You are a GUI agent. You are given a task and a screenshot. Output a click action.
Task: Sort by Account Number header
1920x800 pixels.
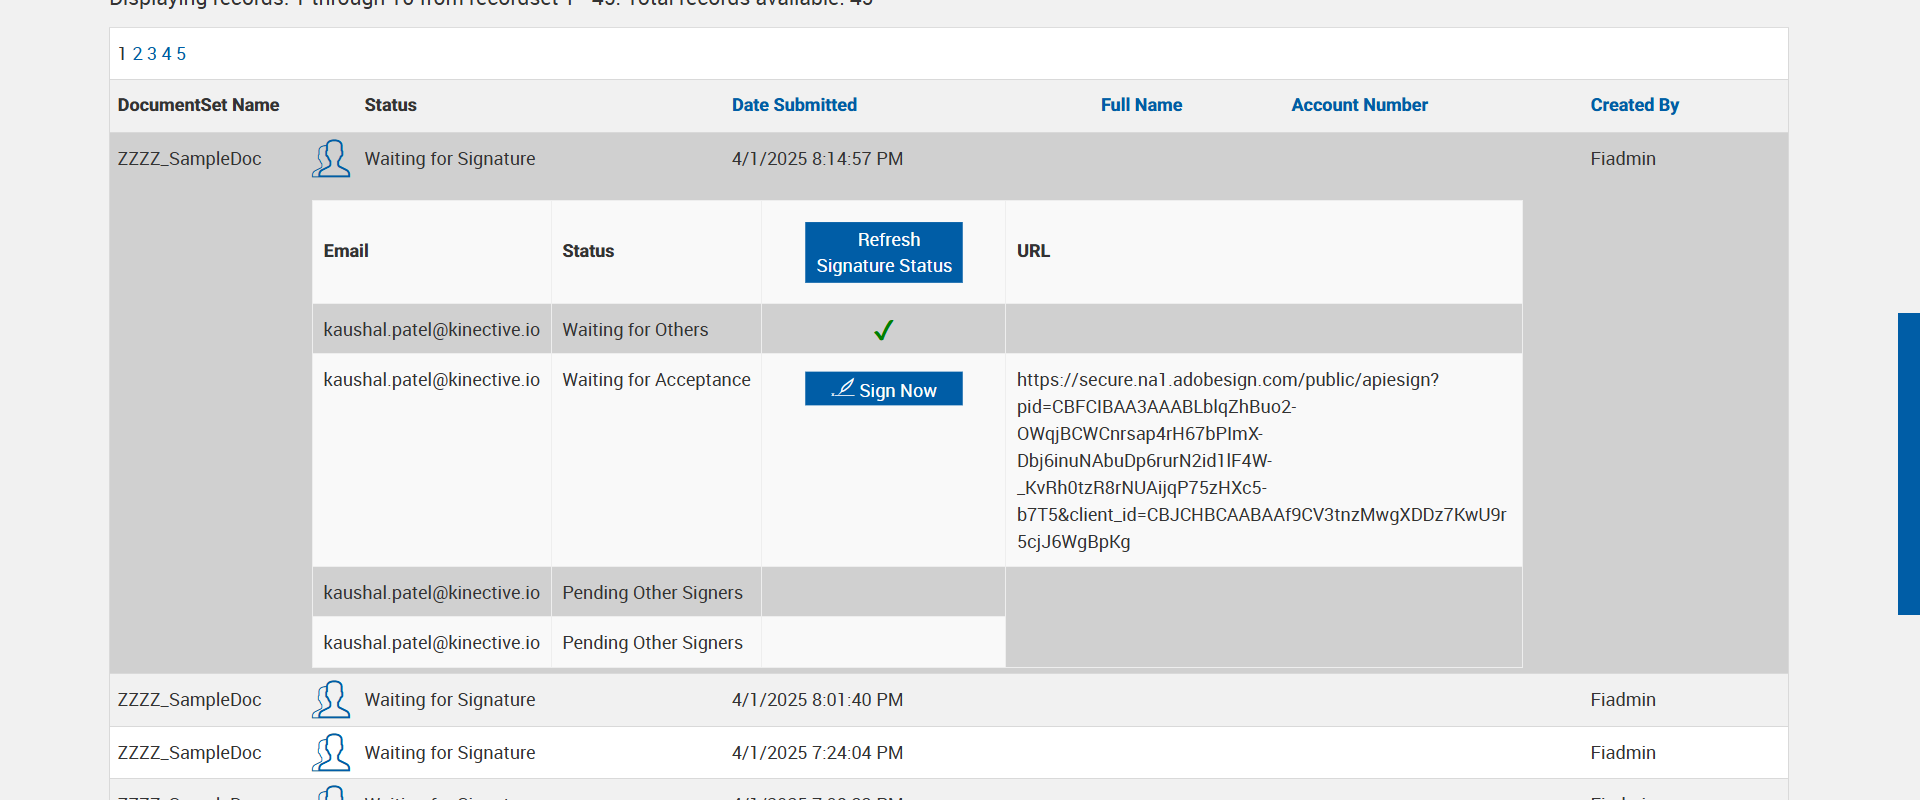[x=1359, y=105]
